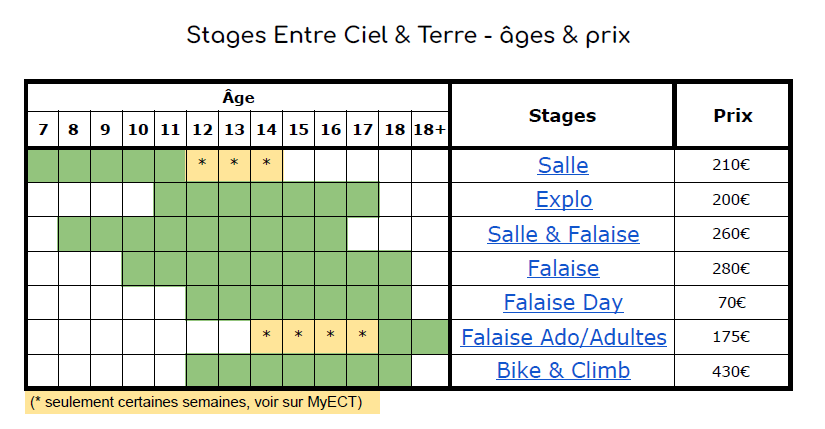825x429 pixels.
Task: Open the Falaise stage link
Action: 563,268
